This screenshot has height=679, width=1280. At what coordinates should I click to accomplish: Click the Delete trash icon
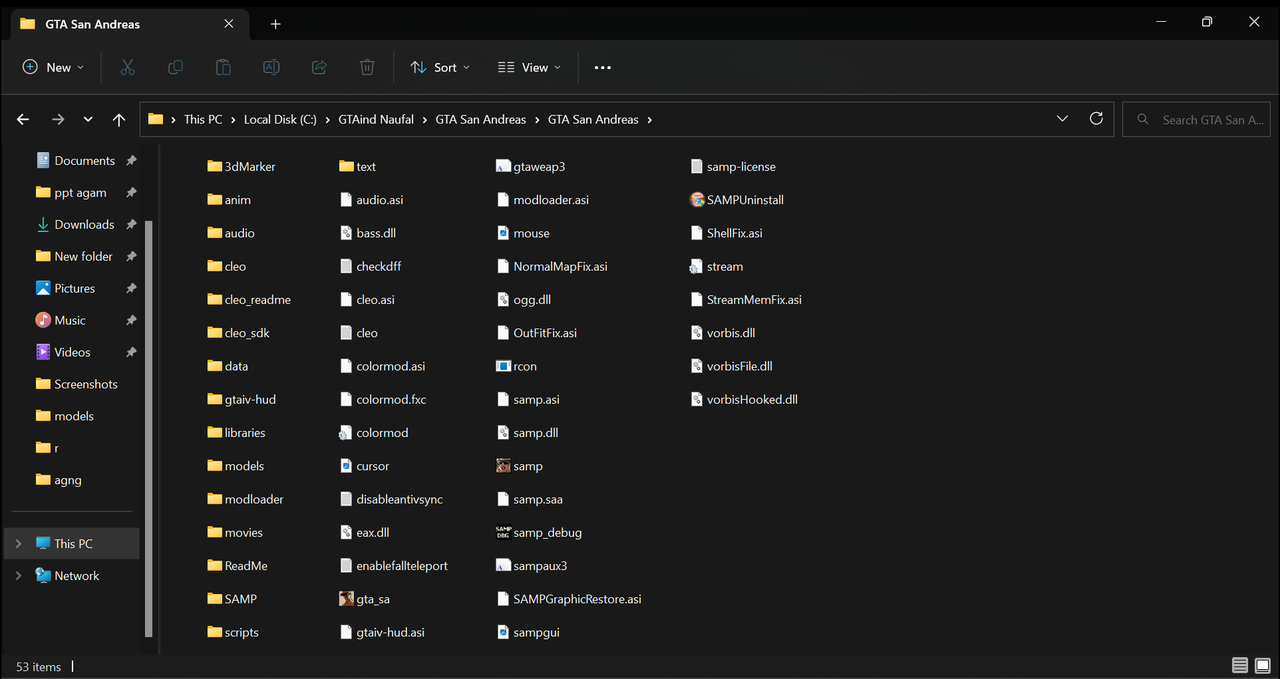[x=367, y=67]
